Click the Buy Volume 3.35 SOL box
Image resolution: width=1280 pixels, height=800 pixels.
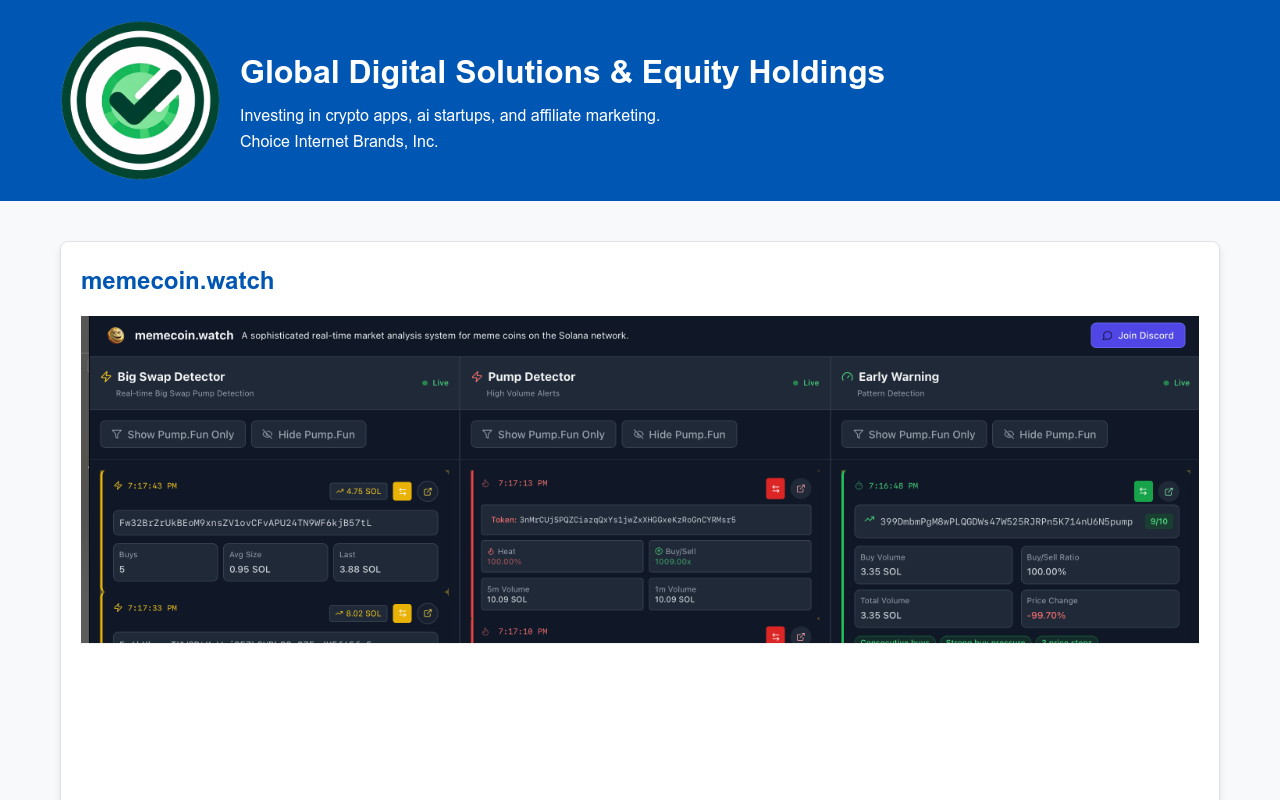coord(933,565)
